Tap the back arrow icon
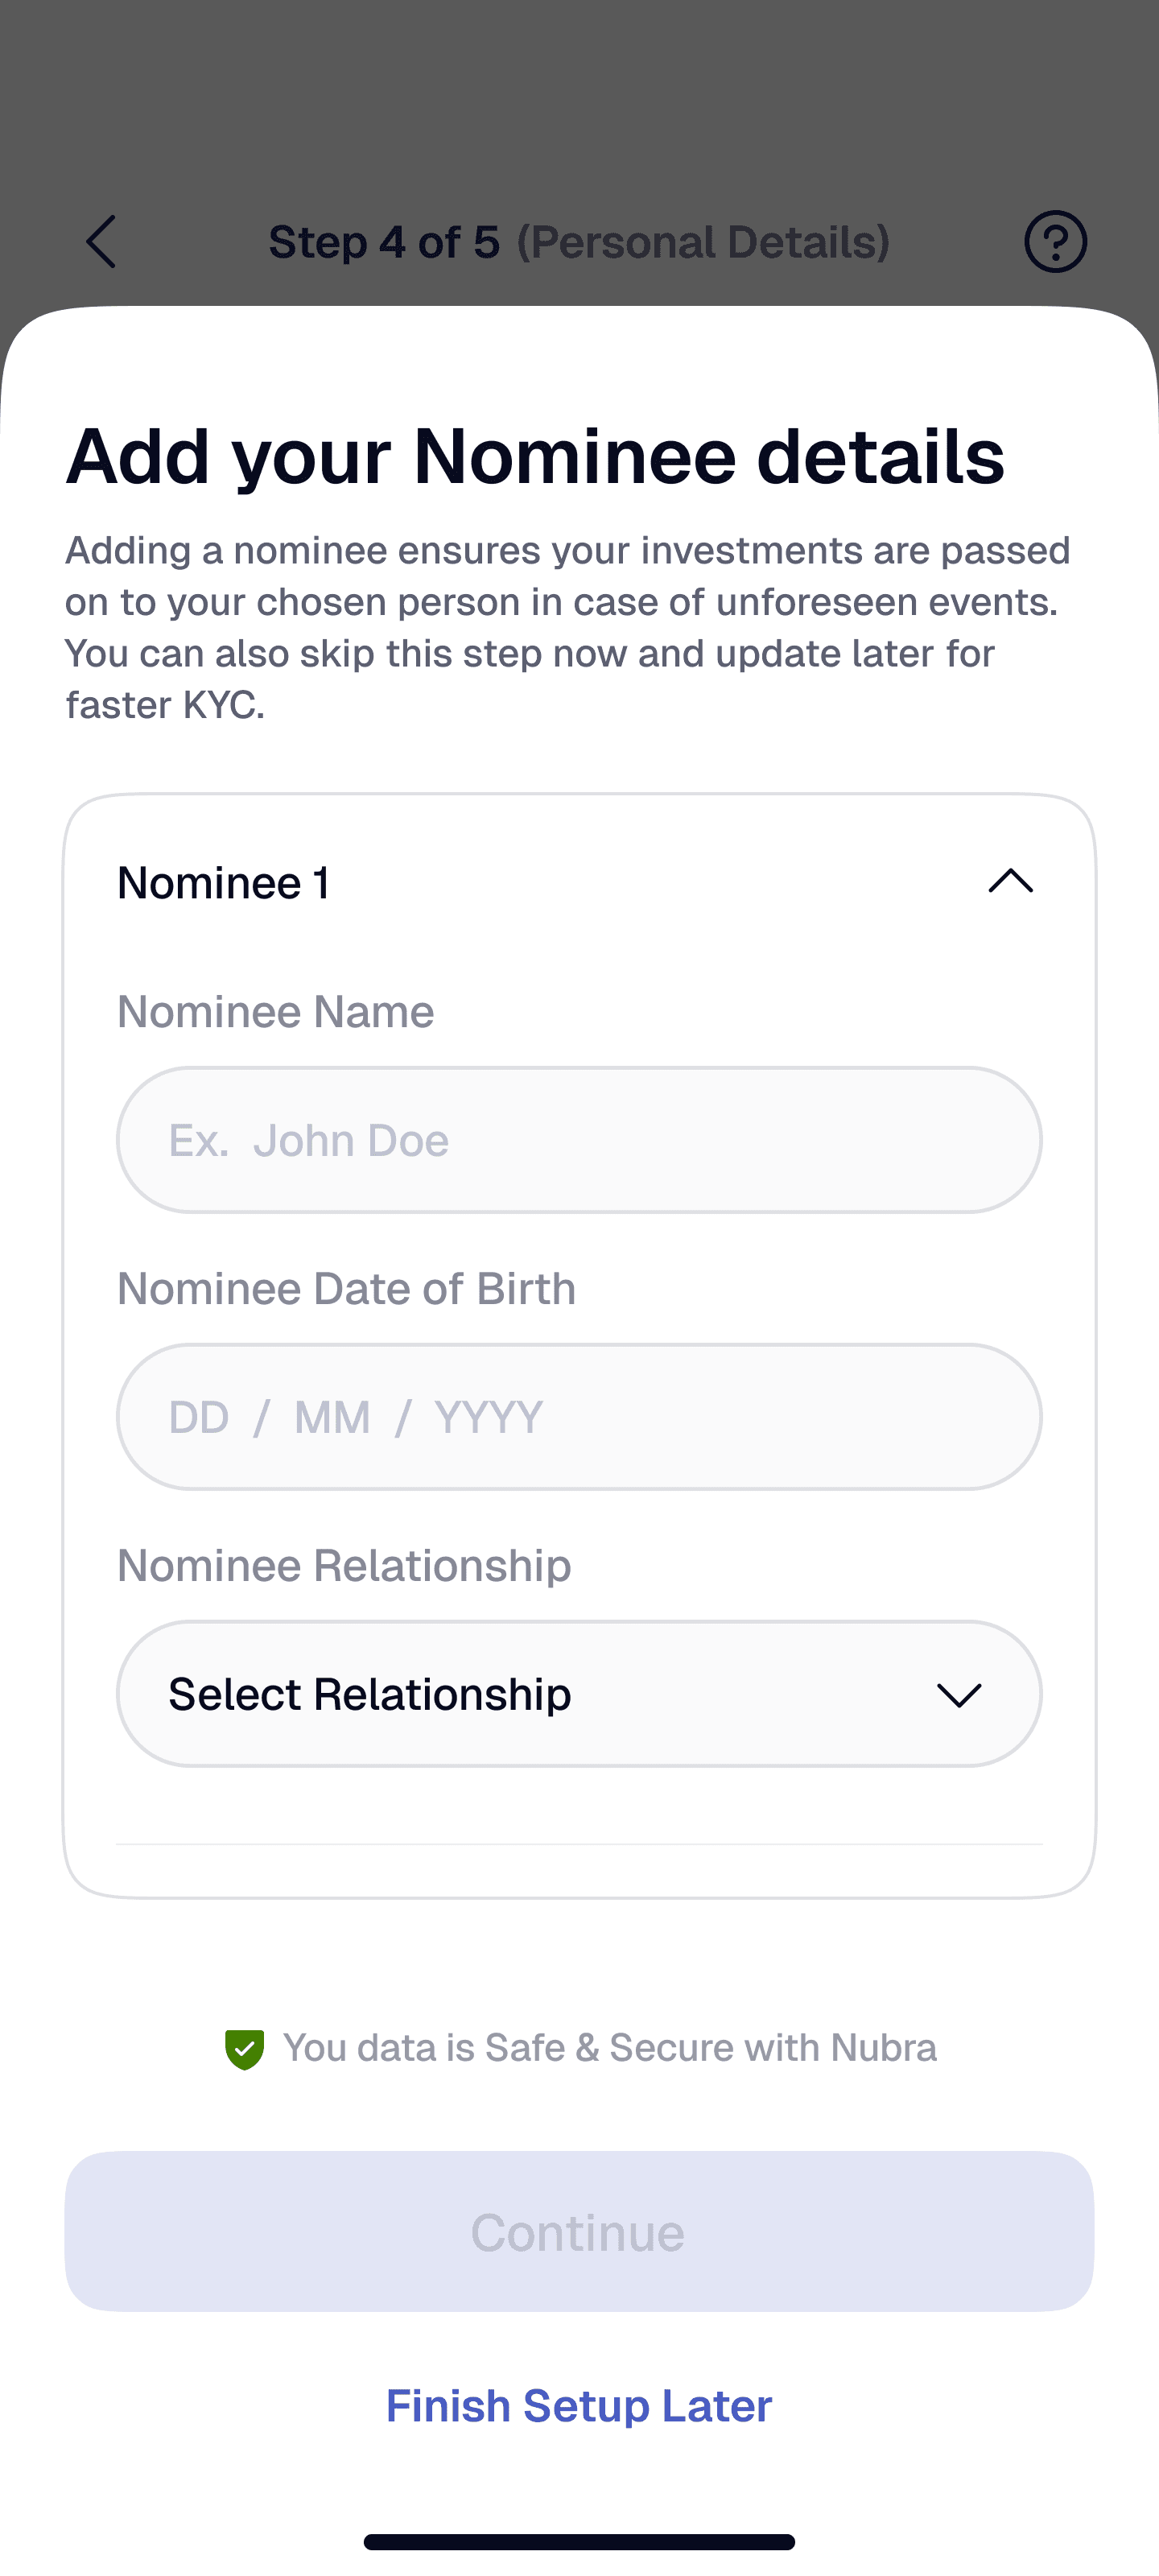Screen dimensions: 1159x2576 pyautogui.click(x=101, y=242)
